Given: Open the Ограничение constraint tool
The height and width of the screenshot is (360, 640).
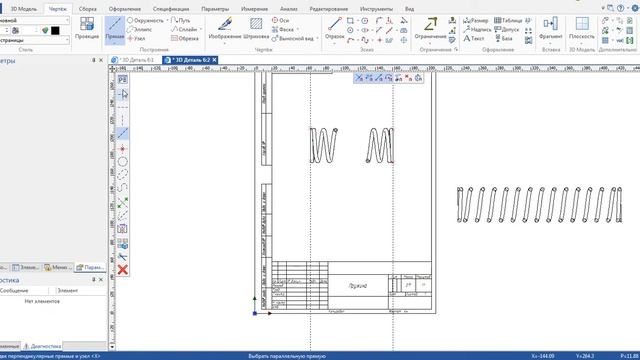Looking at the screenshot, I should 430,28.
